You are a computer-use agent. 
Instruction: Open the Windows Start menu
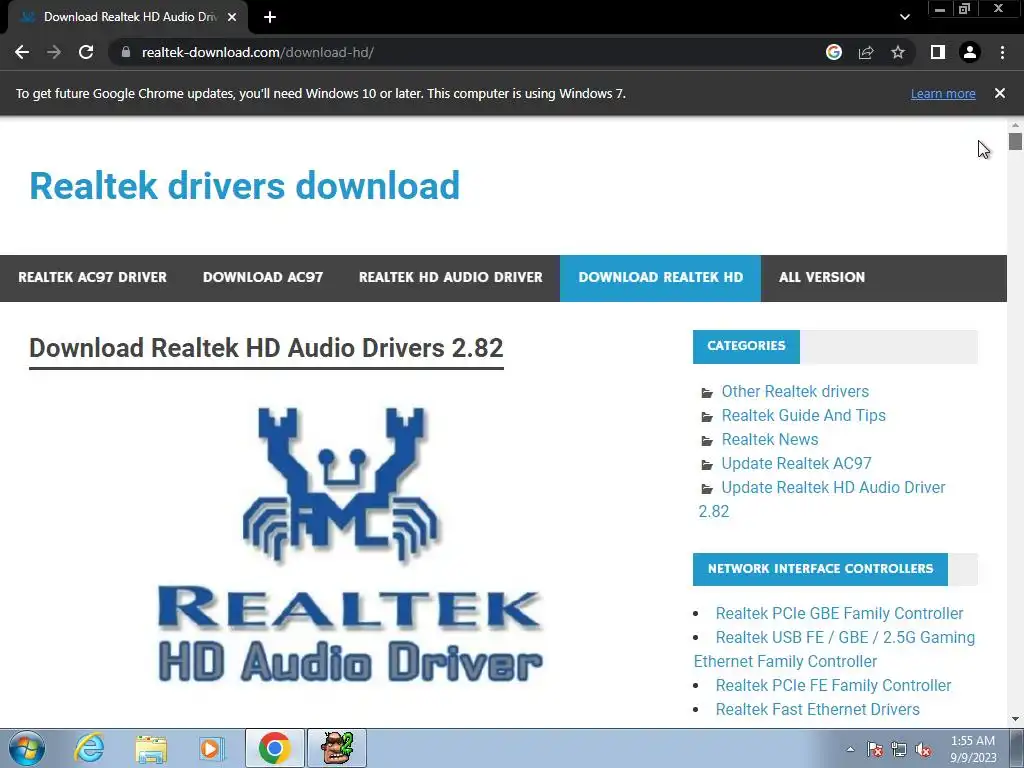pyautogui.click(x=27, y=748)
